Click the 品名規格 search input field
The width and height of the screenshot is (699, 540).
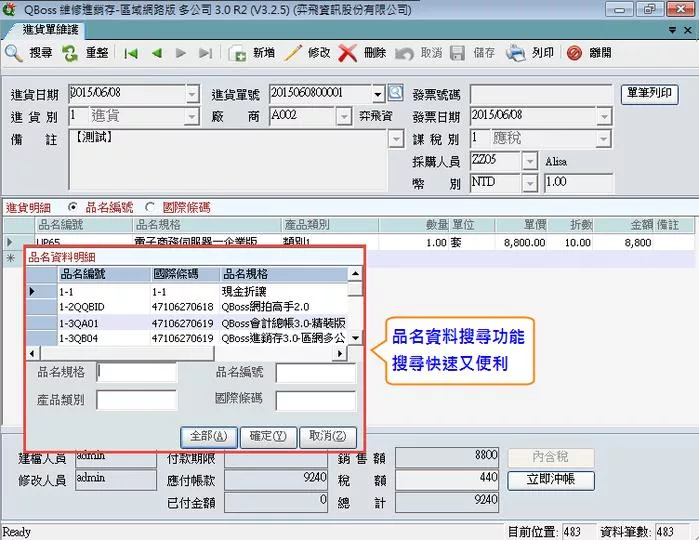[x=137, y=373]
